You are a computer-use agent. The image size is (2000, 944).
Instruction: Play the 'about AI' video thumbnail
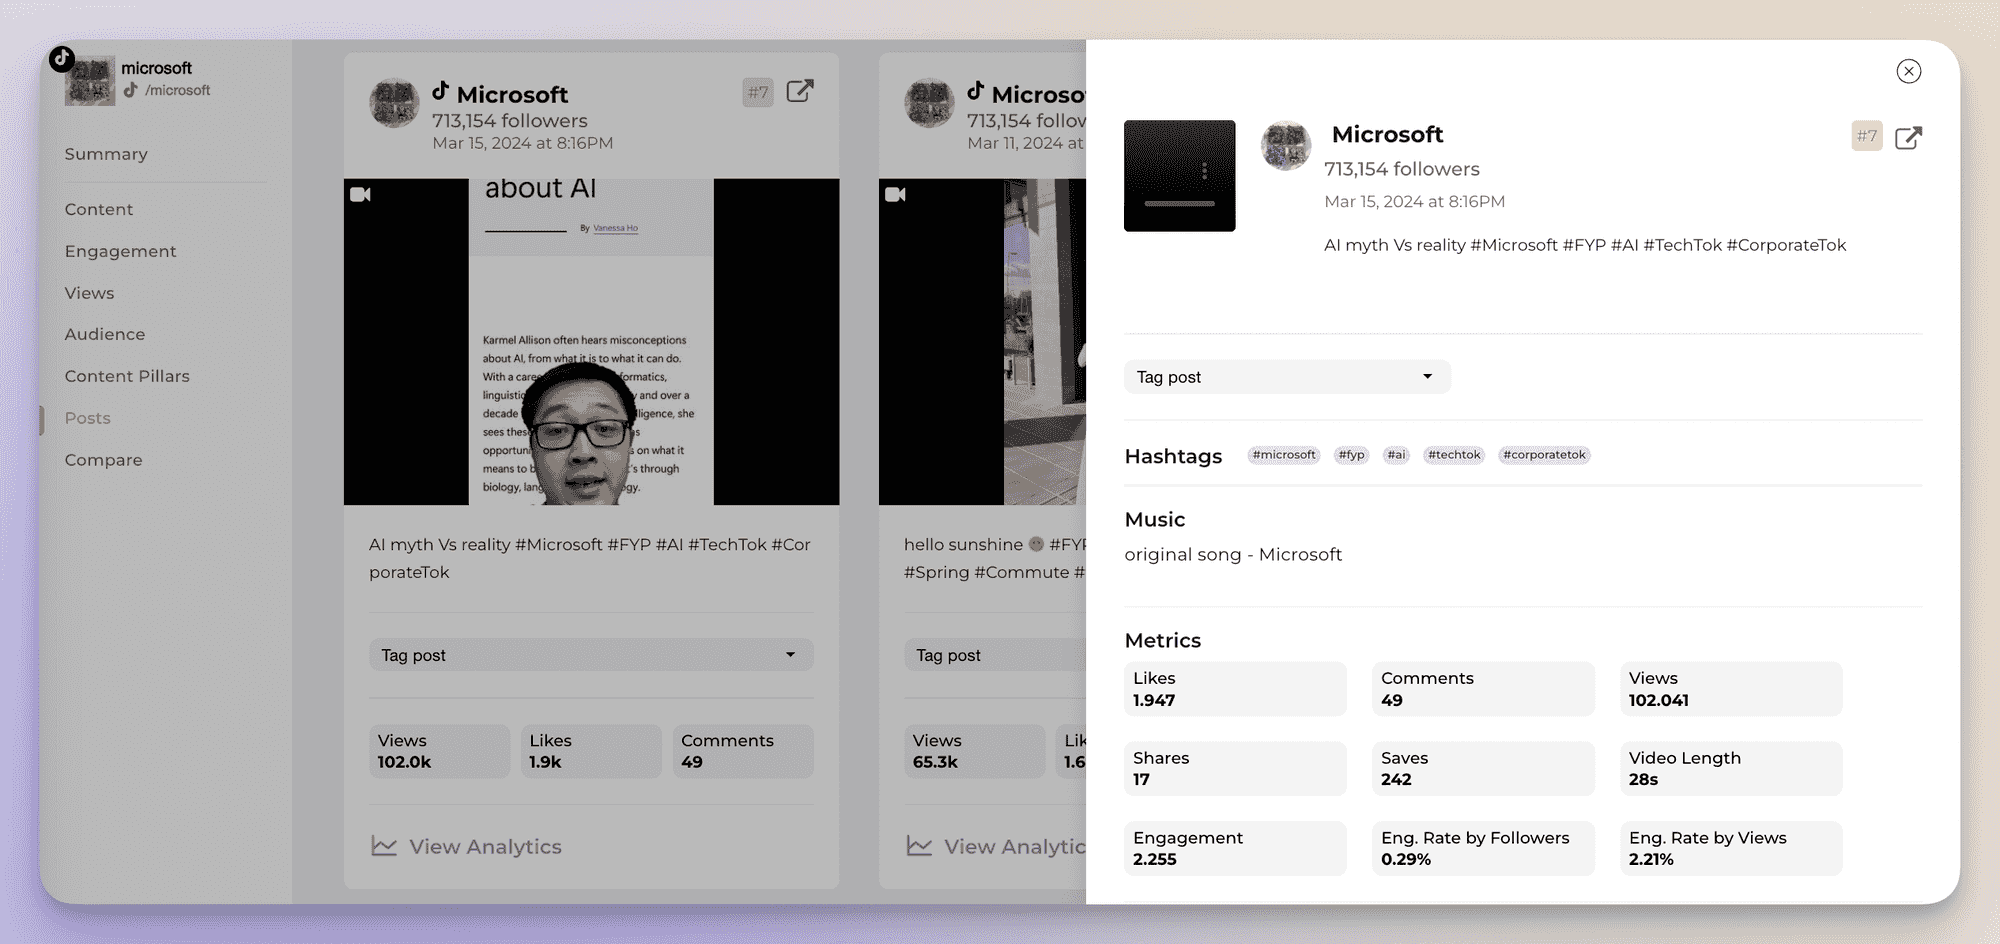pos(591,342)
